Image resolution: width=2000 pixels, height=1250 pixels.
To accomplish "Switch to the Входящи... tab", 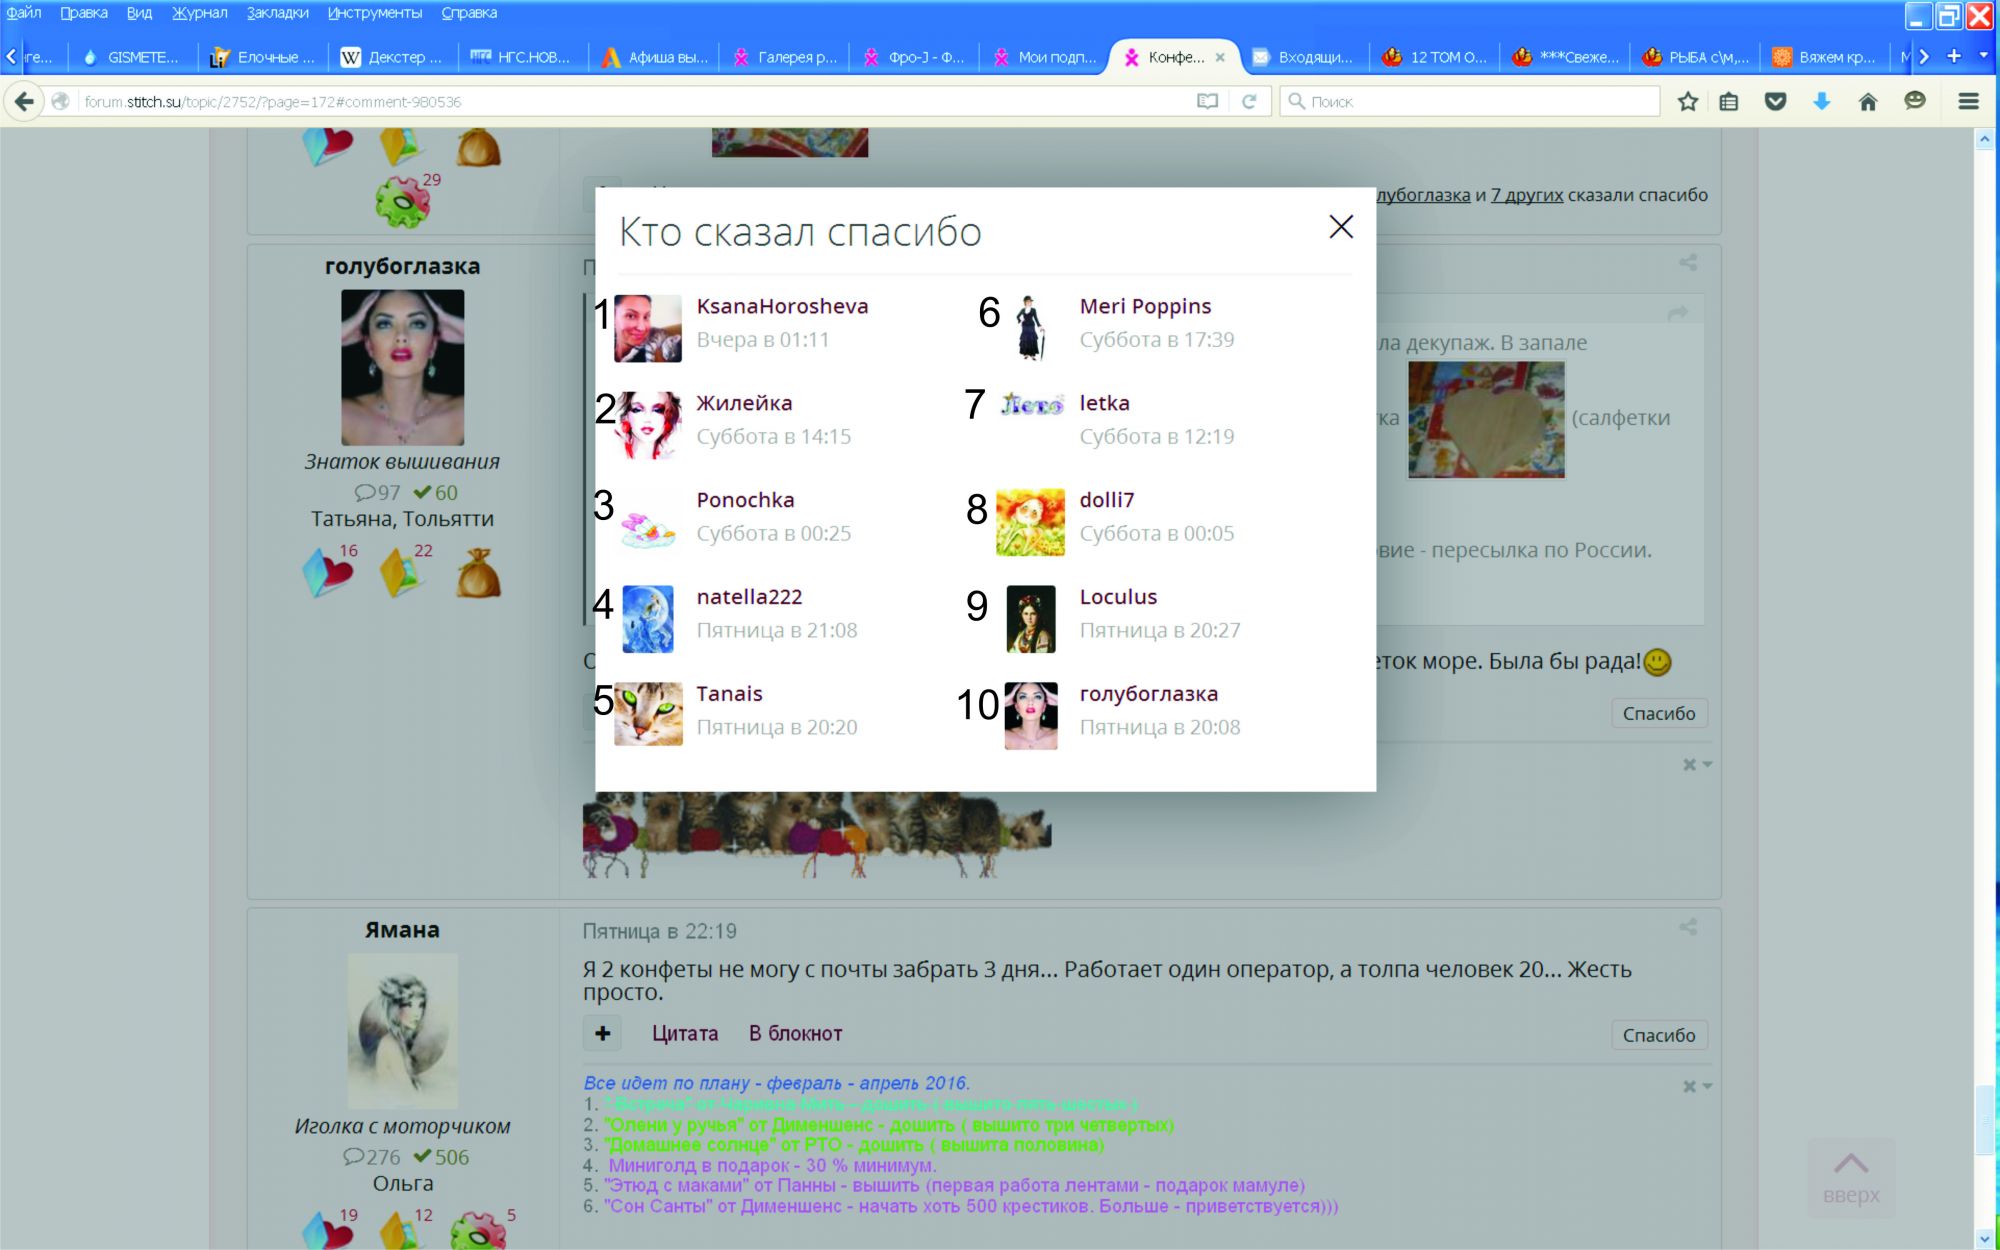I will [x=1303, y=57].
